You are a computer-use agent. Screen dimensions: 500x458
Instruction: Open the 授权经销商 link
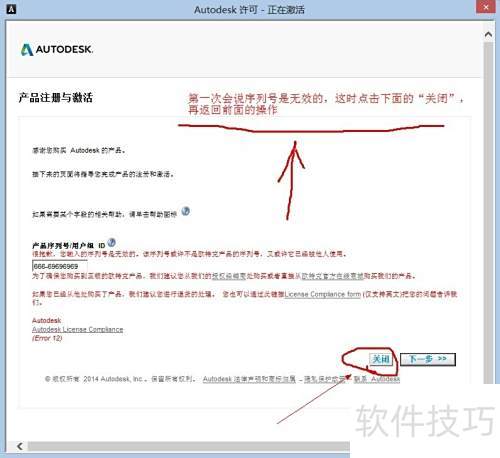coord(228,276)
